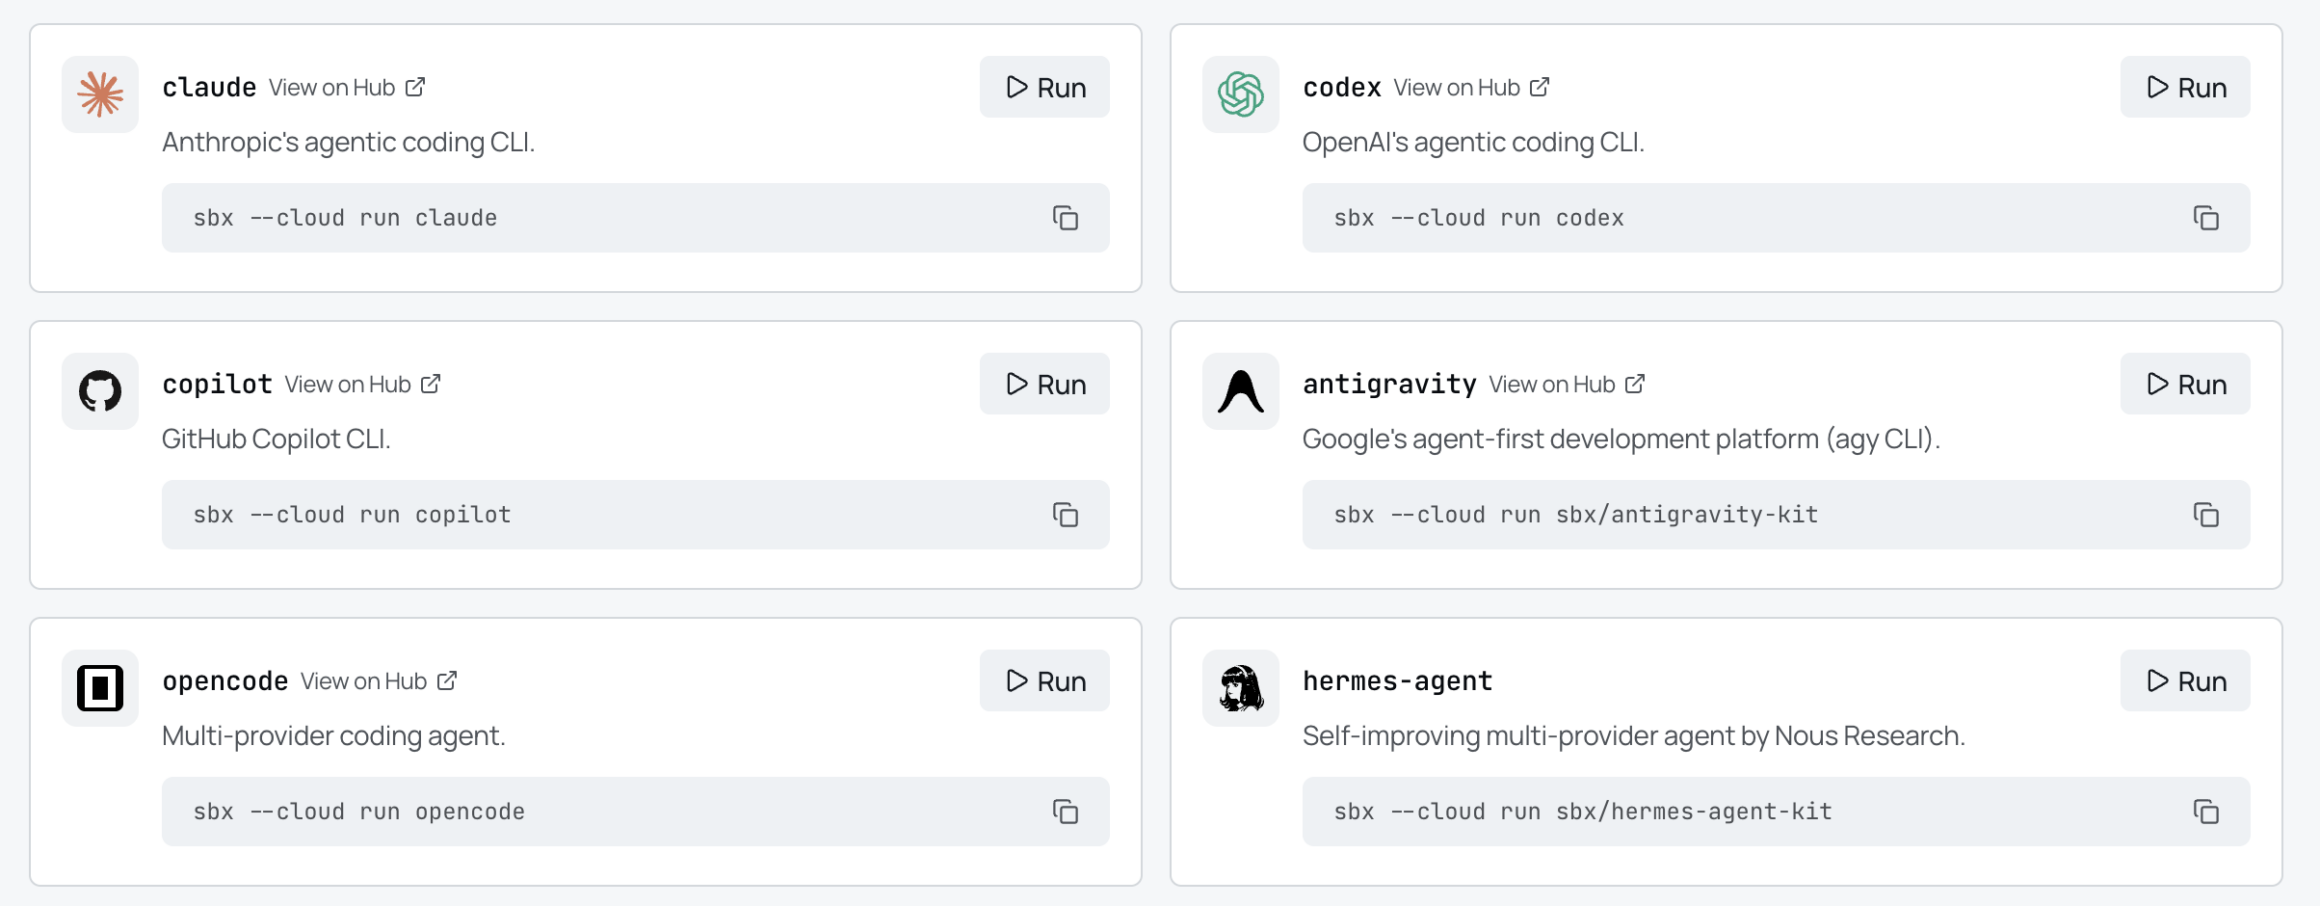
Task: Click 'Anthropic's agentic coding CLI.' description
Action: tap(348, 143)
